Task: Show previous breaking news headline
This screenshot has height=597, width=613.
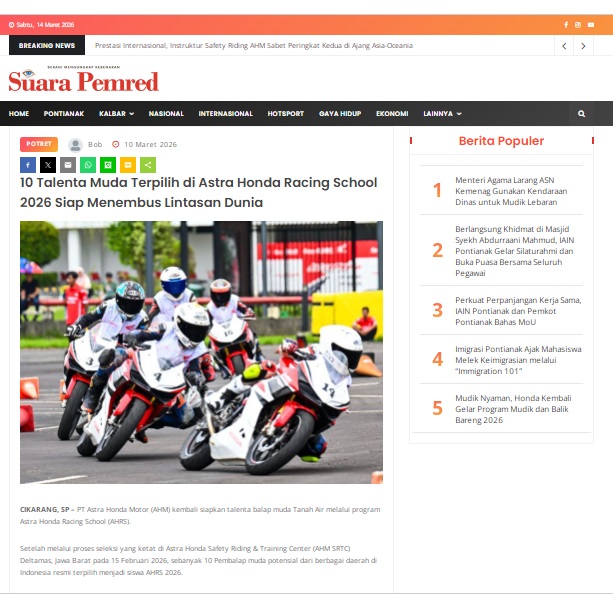Action: pyautogui.click(x=565, y=46)
